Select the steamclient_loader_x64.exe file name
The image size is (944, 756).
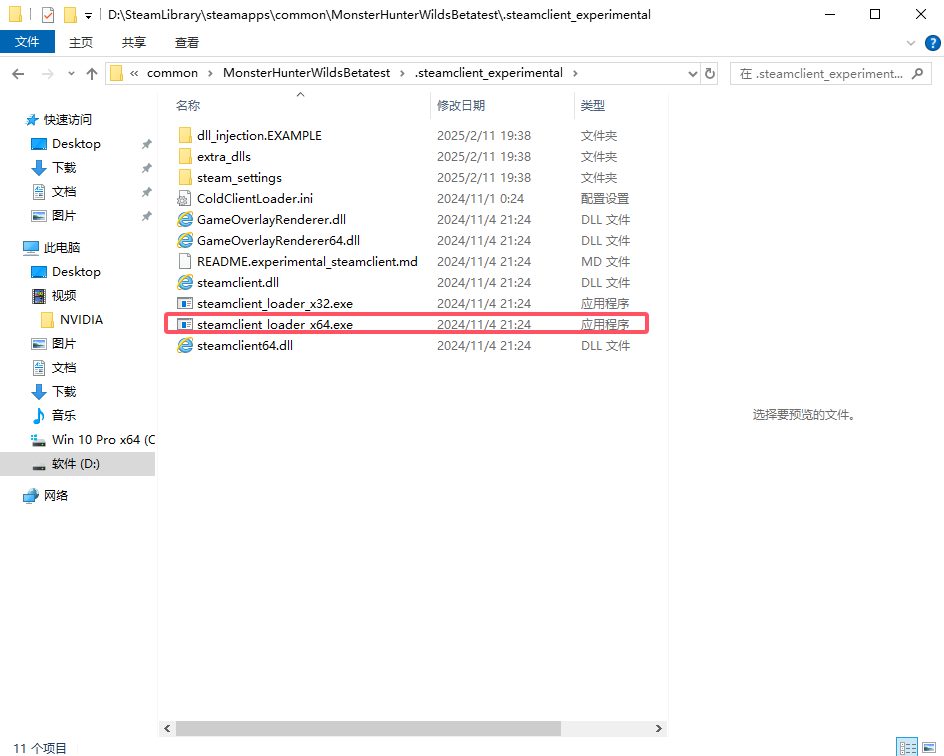[275, 325]
